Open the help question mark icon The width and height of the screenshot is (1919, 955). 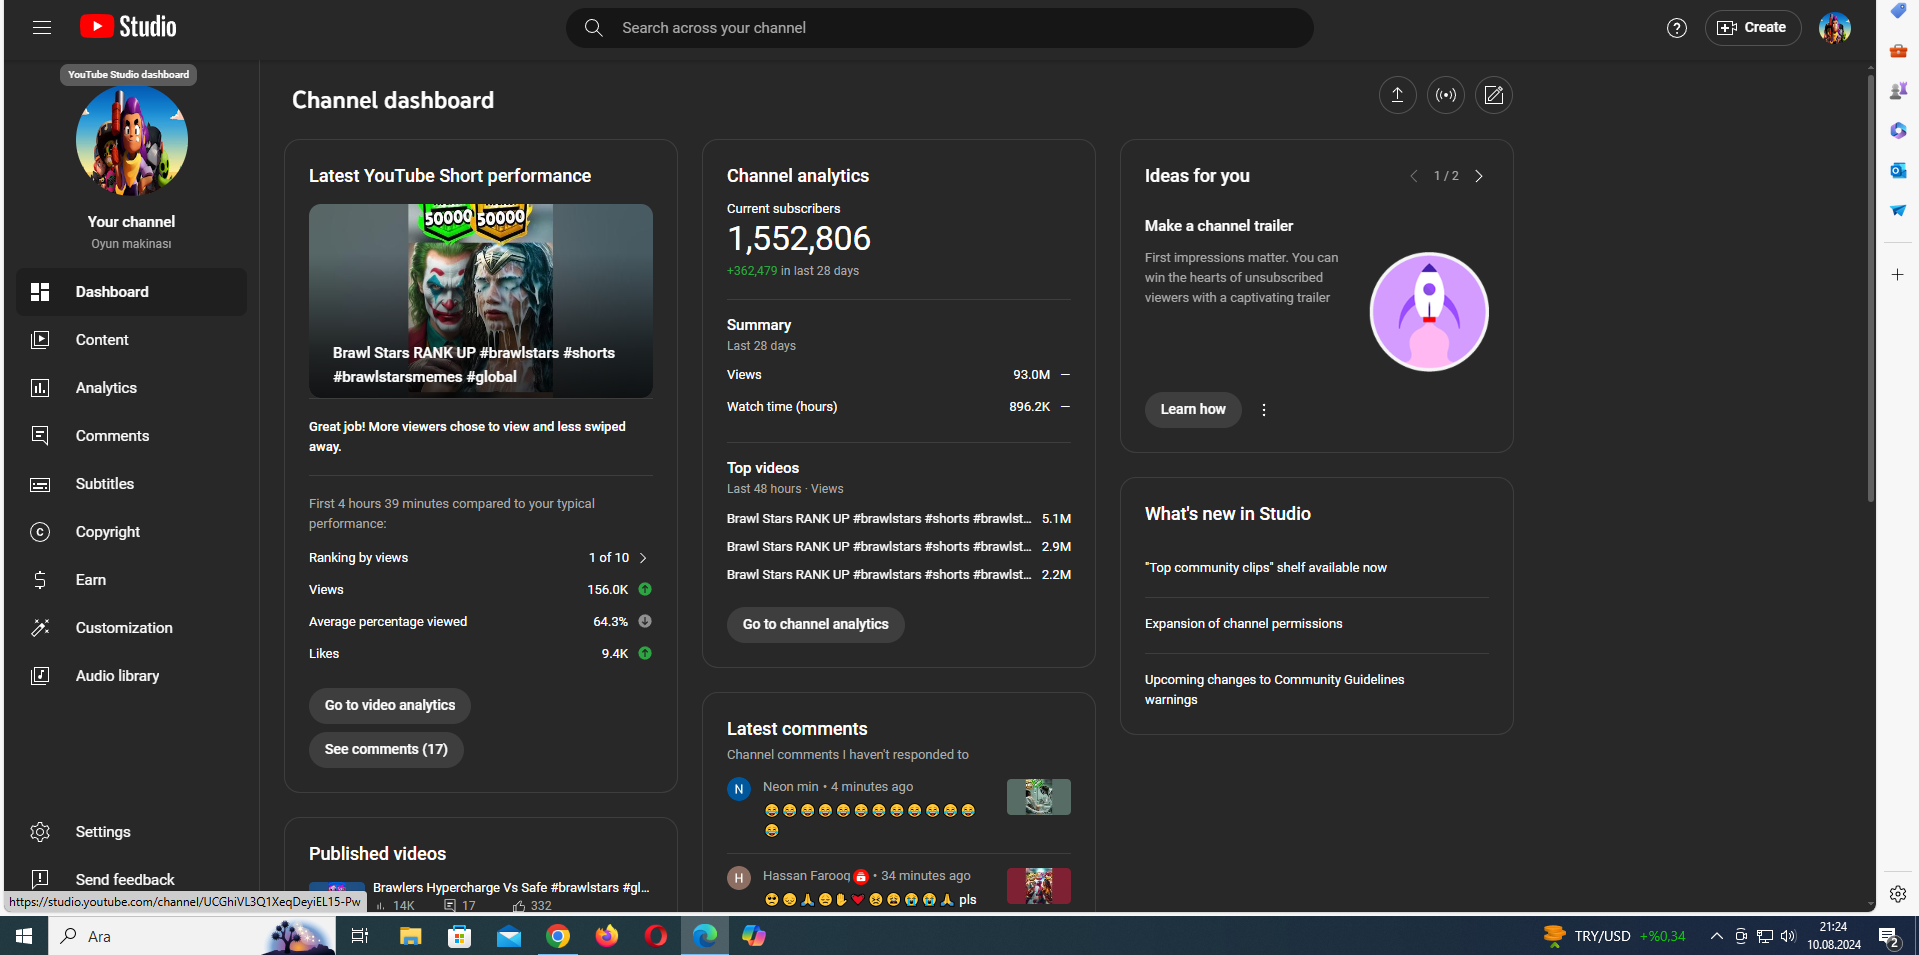tap(1677, 28)
